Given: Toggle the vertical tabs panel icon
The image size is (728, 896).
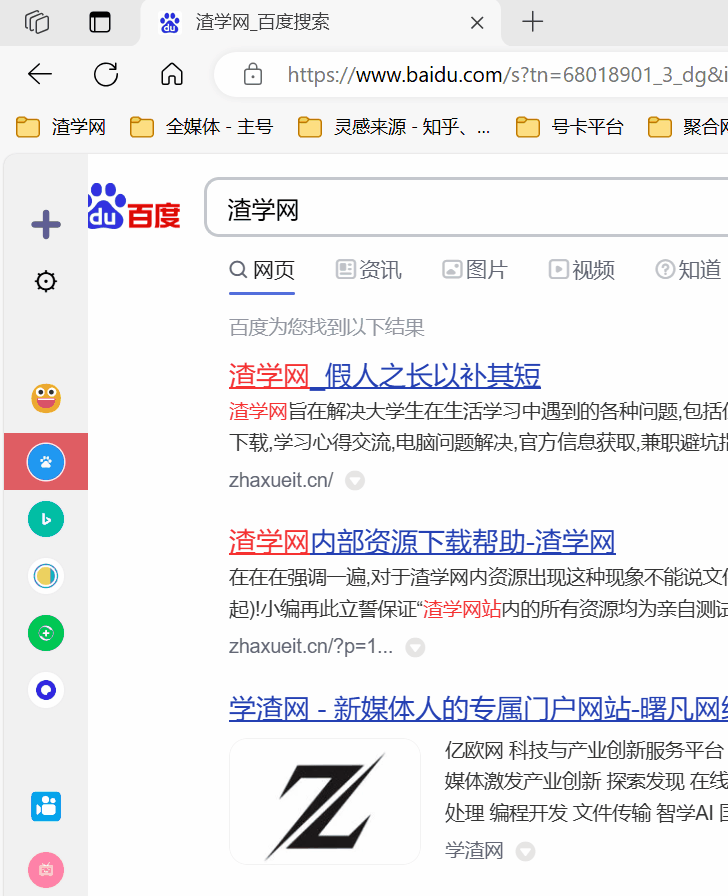Looking at the screenshot, I should 100,22.
